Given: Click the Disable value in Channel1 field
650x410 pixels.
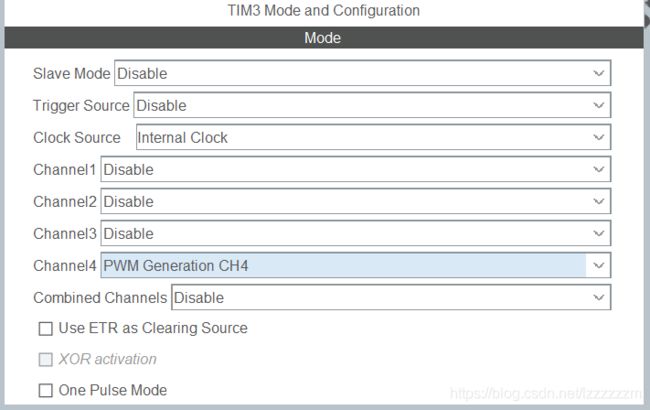Looking at the screenshot, I should [x=129, y=170].
